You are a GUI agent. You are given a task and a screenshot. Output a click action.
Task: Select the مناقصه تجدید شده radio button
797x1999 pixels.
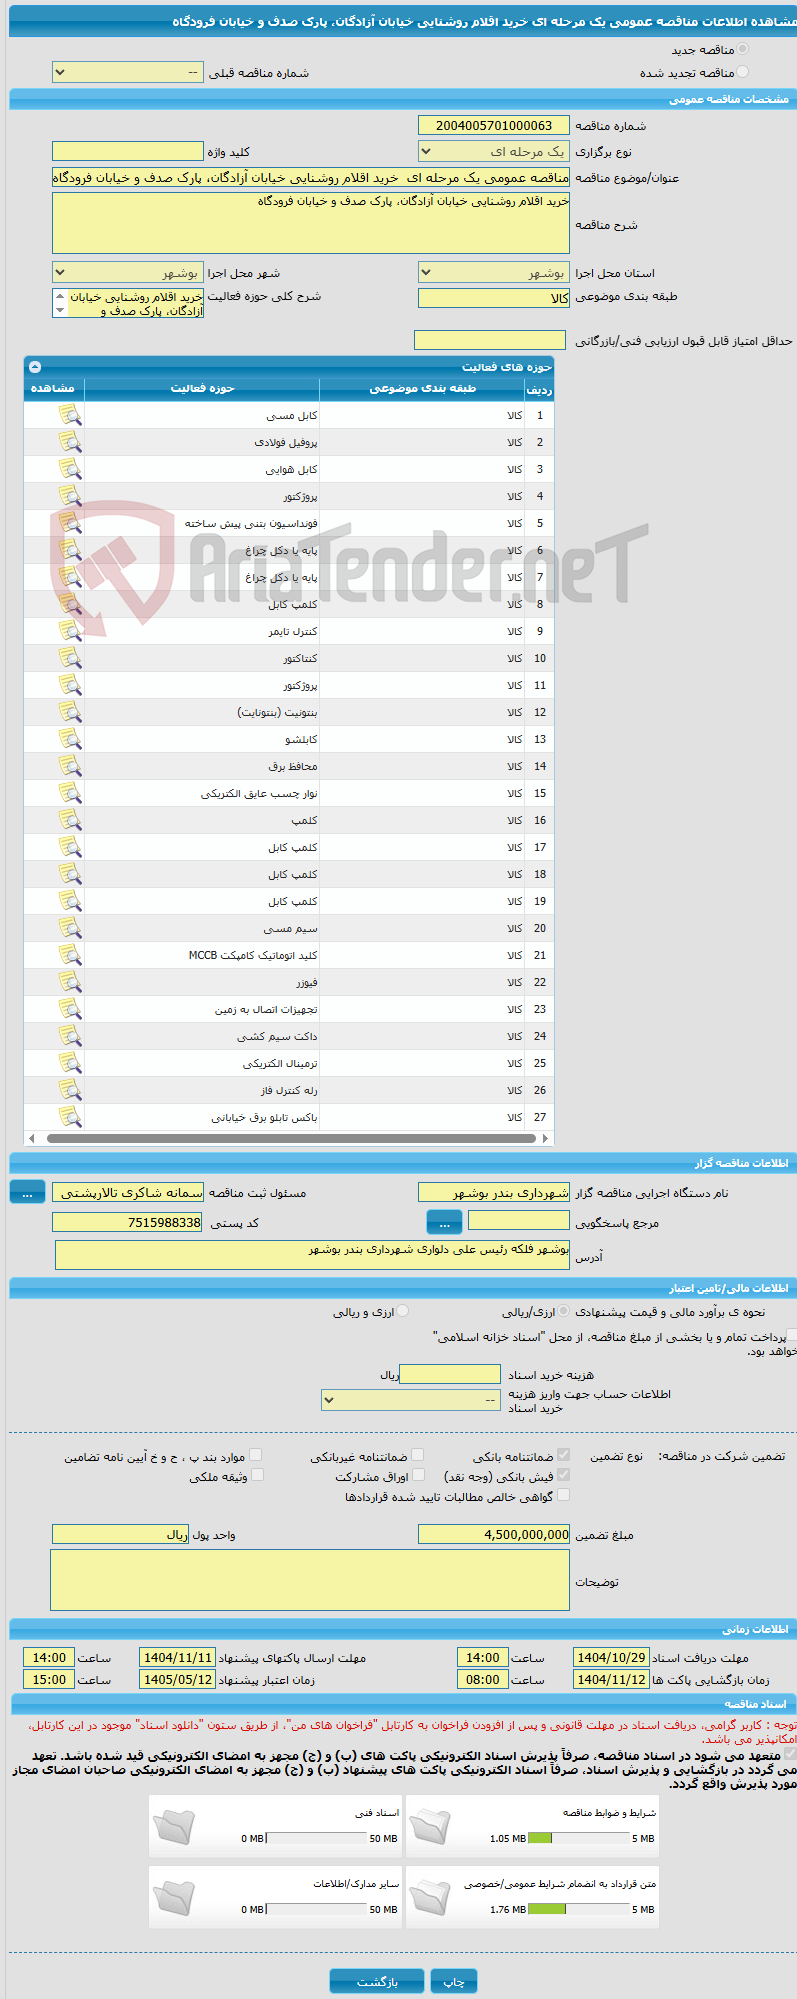point(742,72)
